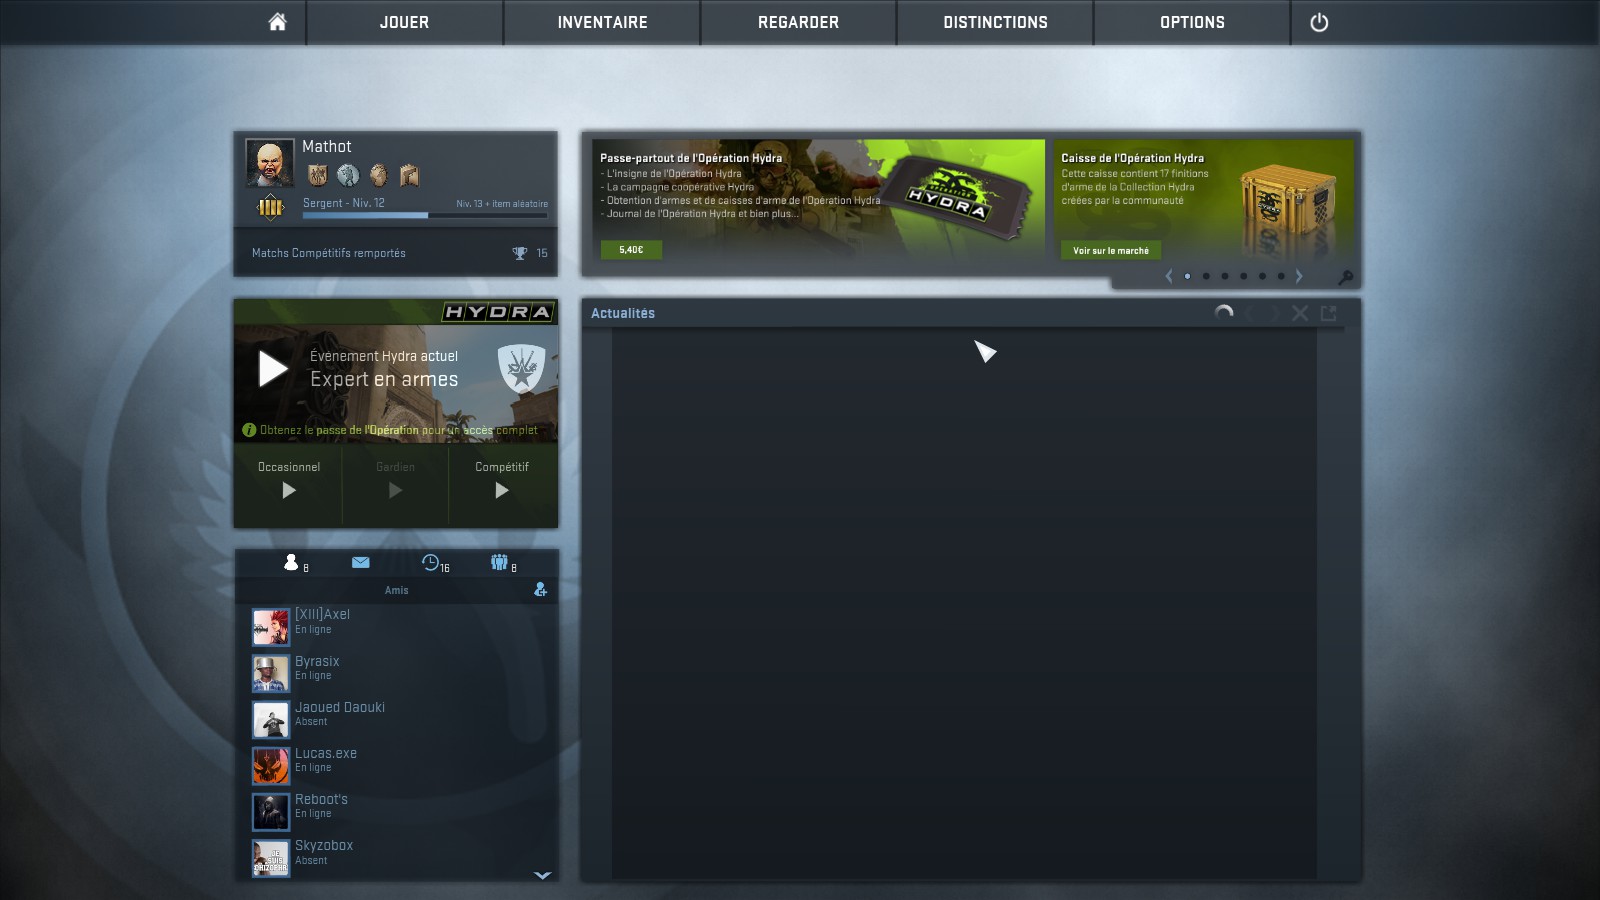Select the second store carousel dot
This screenshot has width=1600, height=900.
click(1206, 276)
